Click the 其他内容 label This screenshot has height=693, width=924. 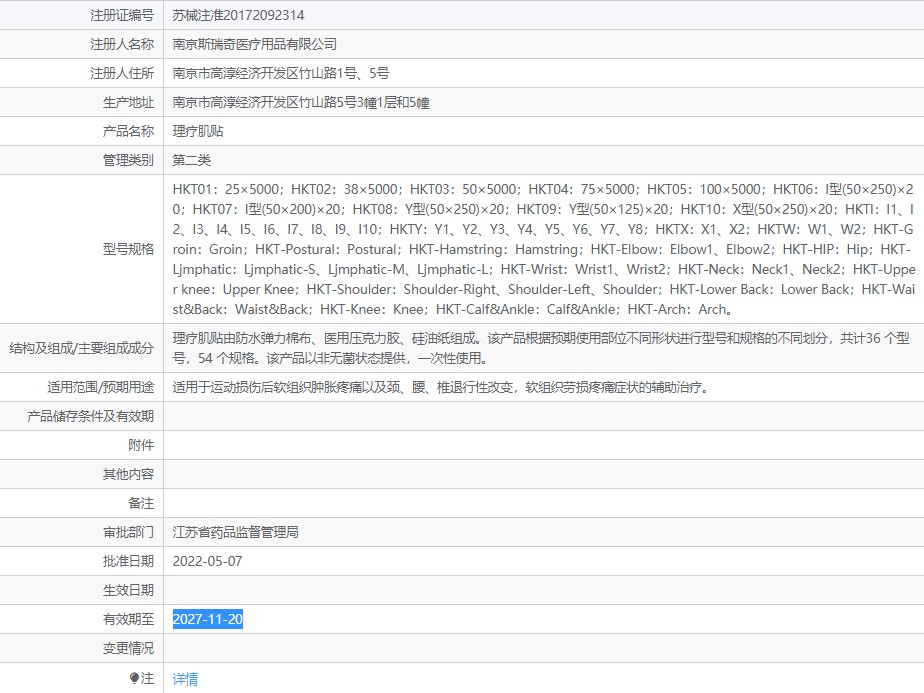tap(128, 474)
